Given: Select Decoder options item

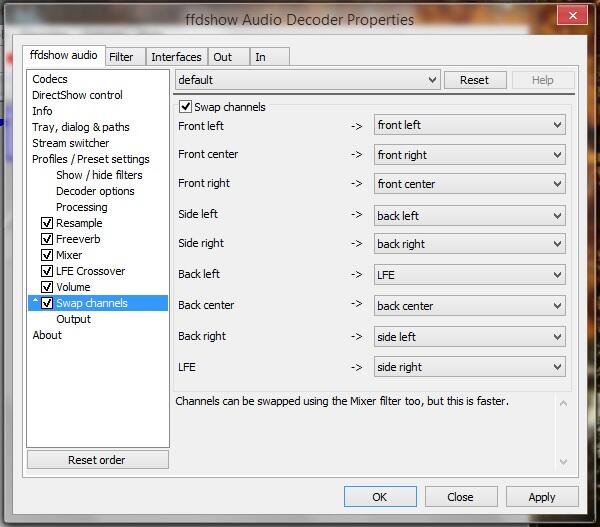Looking at the screenshot, I should pos(95,191).
